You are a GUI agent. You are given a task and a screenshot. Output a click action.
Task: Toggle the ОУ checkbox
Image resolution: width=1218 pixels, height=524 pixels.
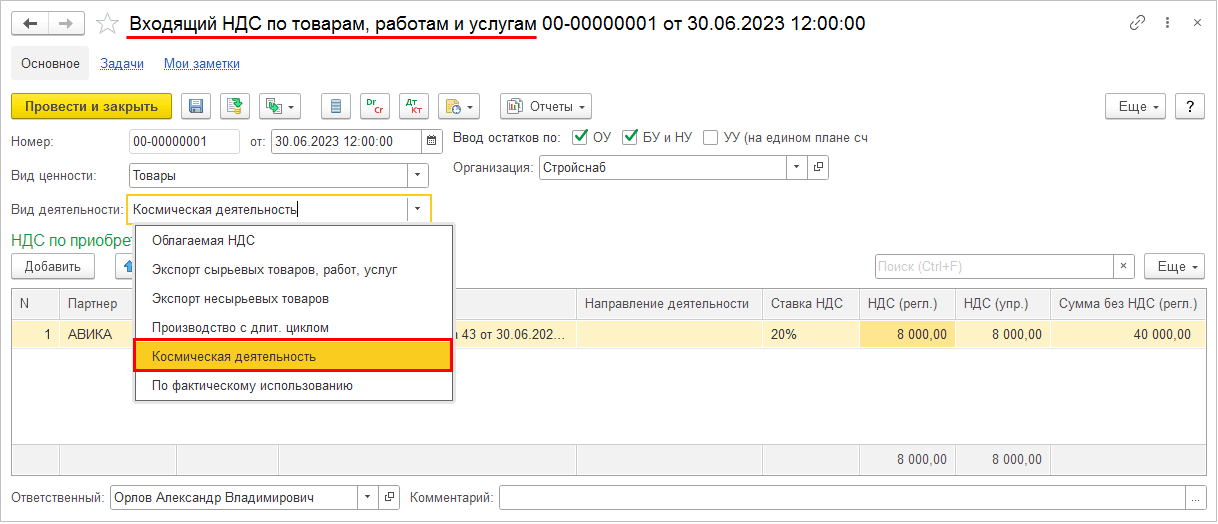coord(579,137)
